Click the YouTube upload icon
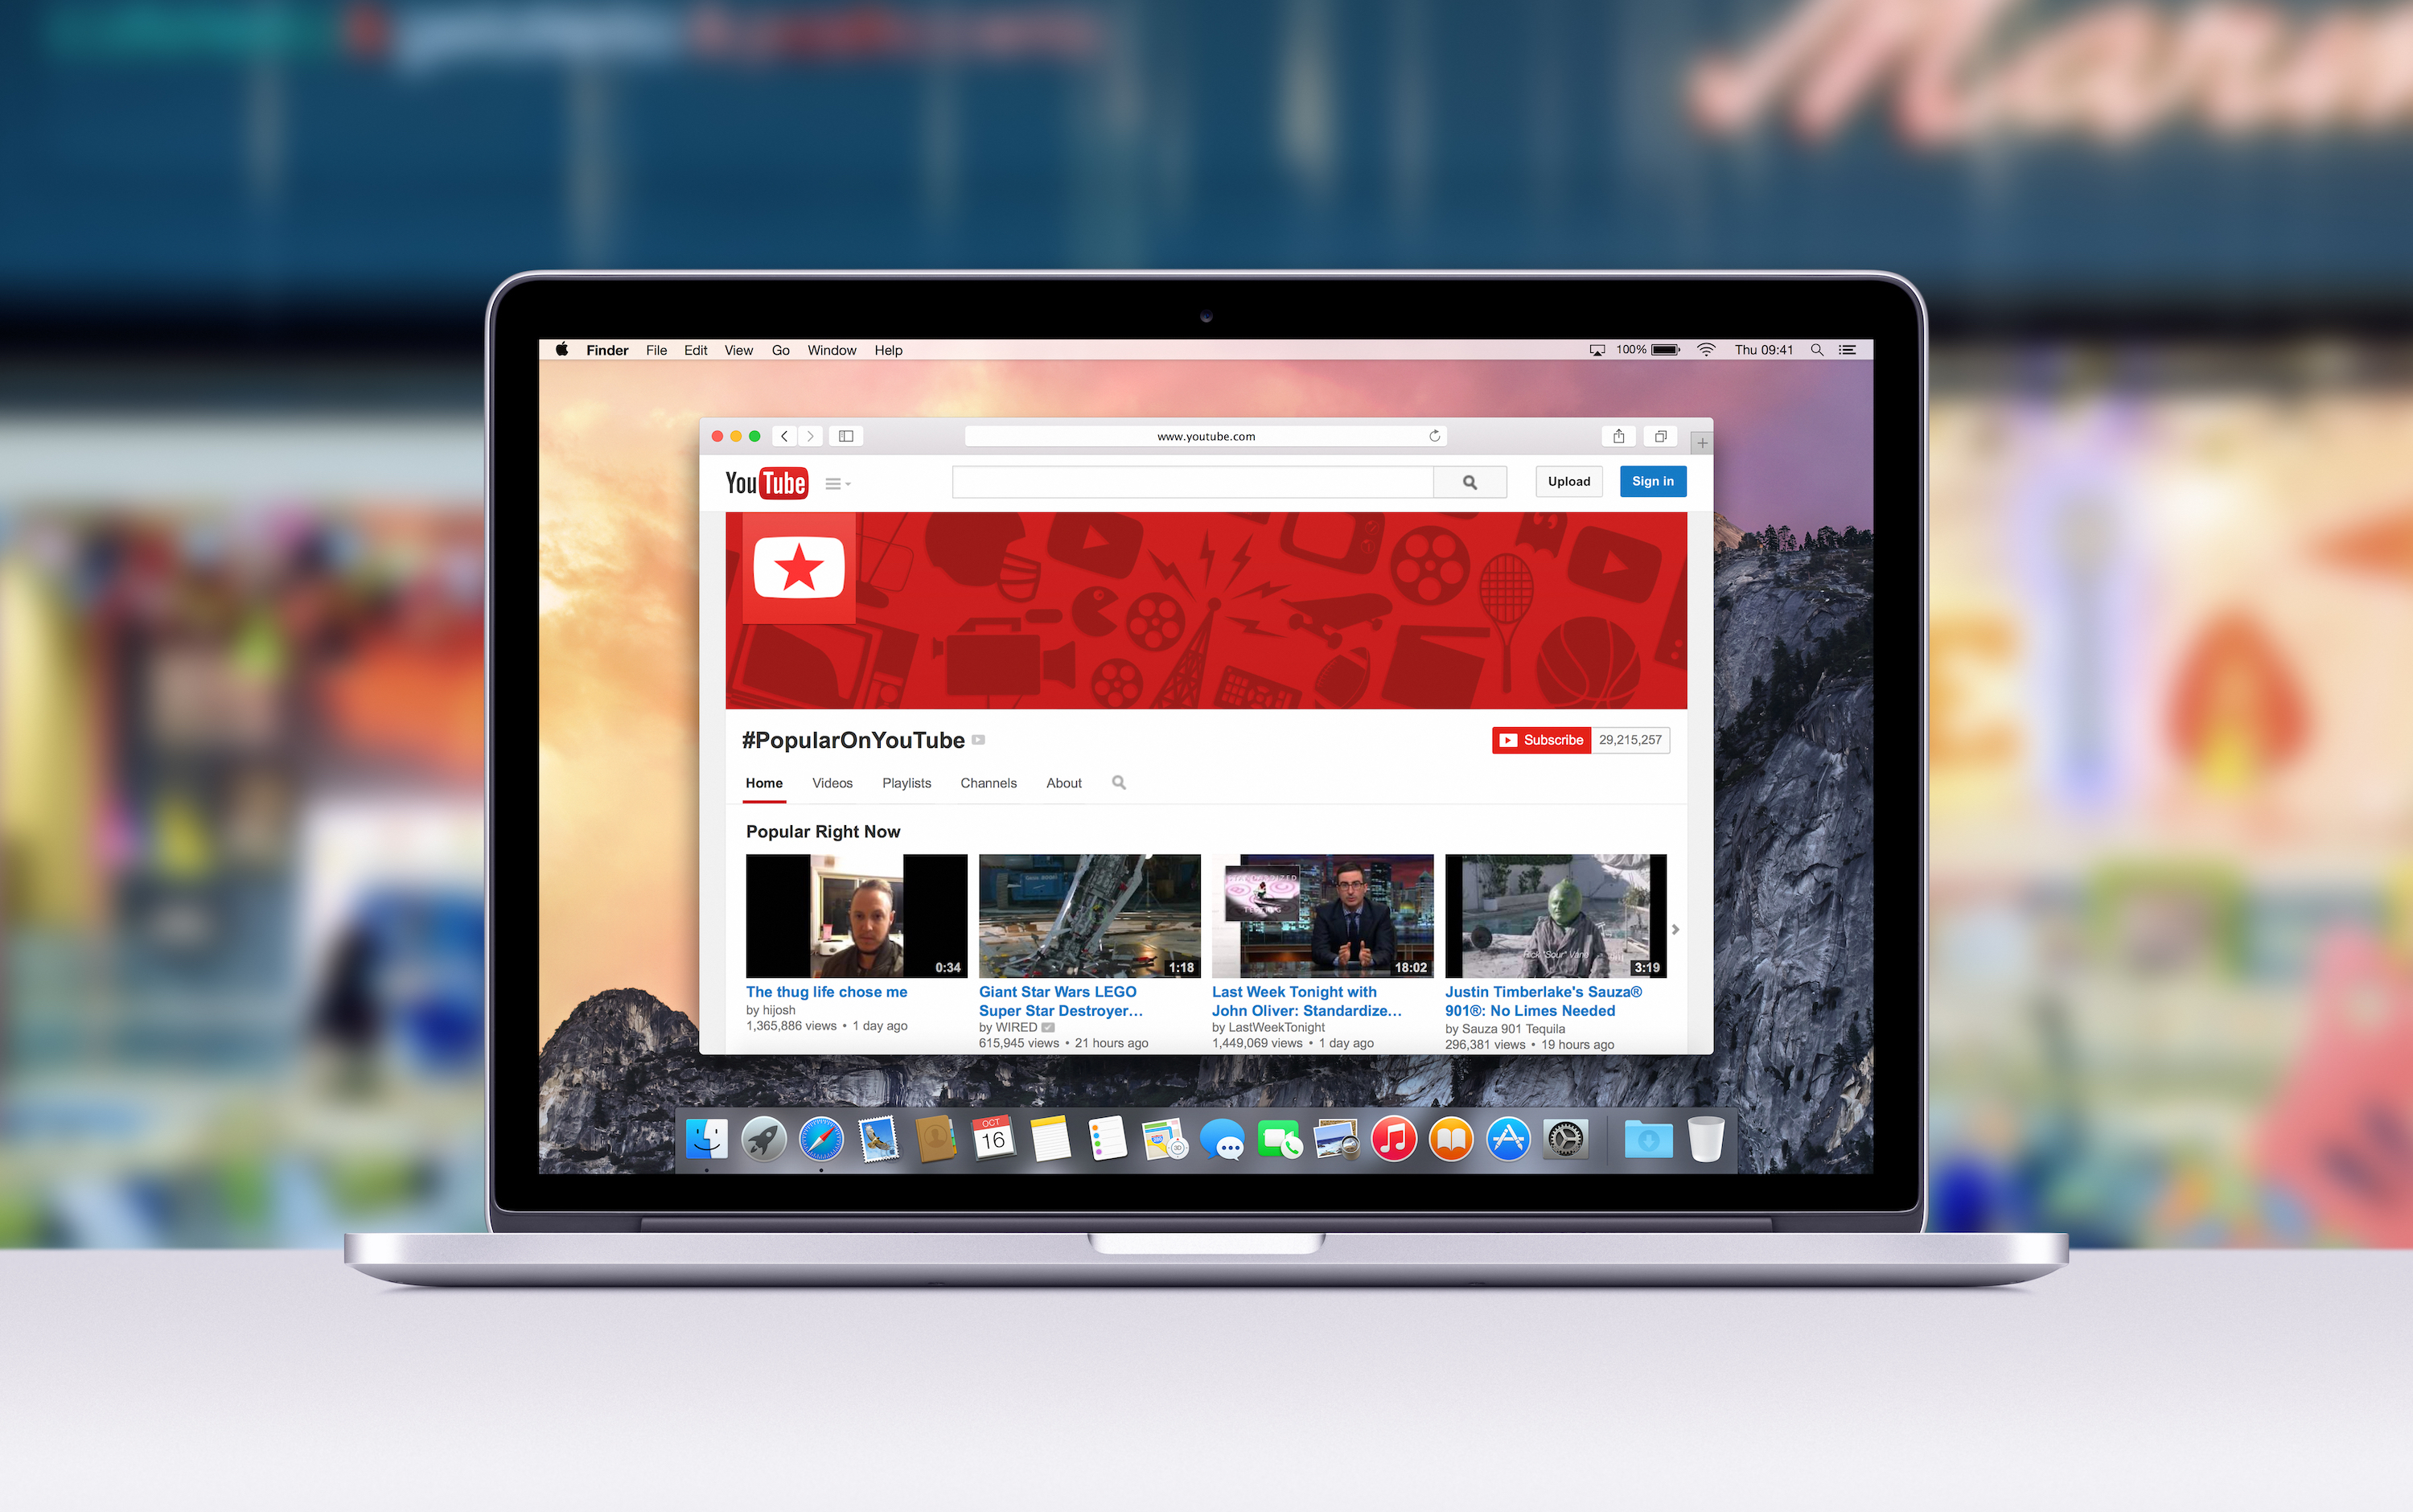Viewport: 2413px width, 1512px height. tap(1568, 481)
